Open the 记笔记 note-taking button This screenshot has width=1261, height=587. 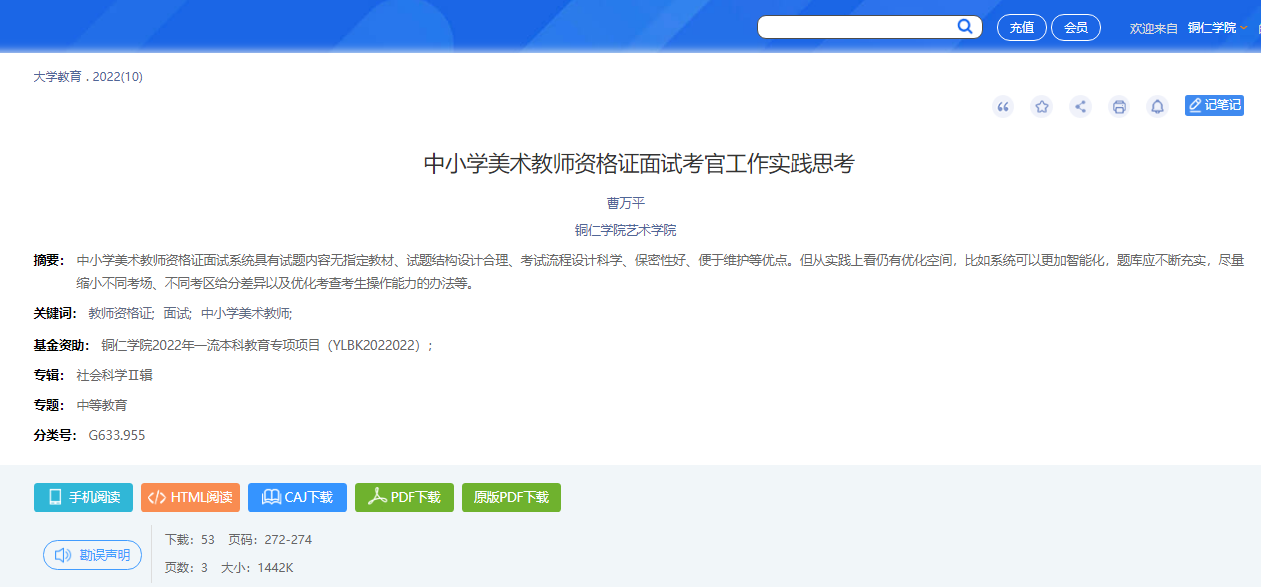click(1214, 105)
